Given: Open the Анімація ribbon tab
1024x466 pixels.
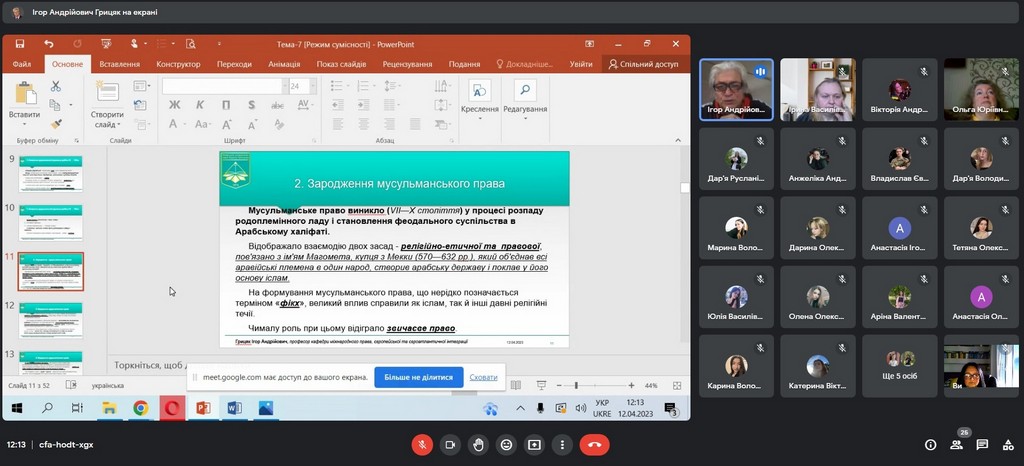Looking at the screenshot, I should [x=284, y=64].
